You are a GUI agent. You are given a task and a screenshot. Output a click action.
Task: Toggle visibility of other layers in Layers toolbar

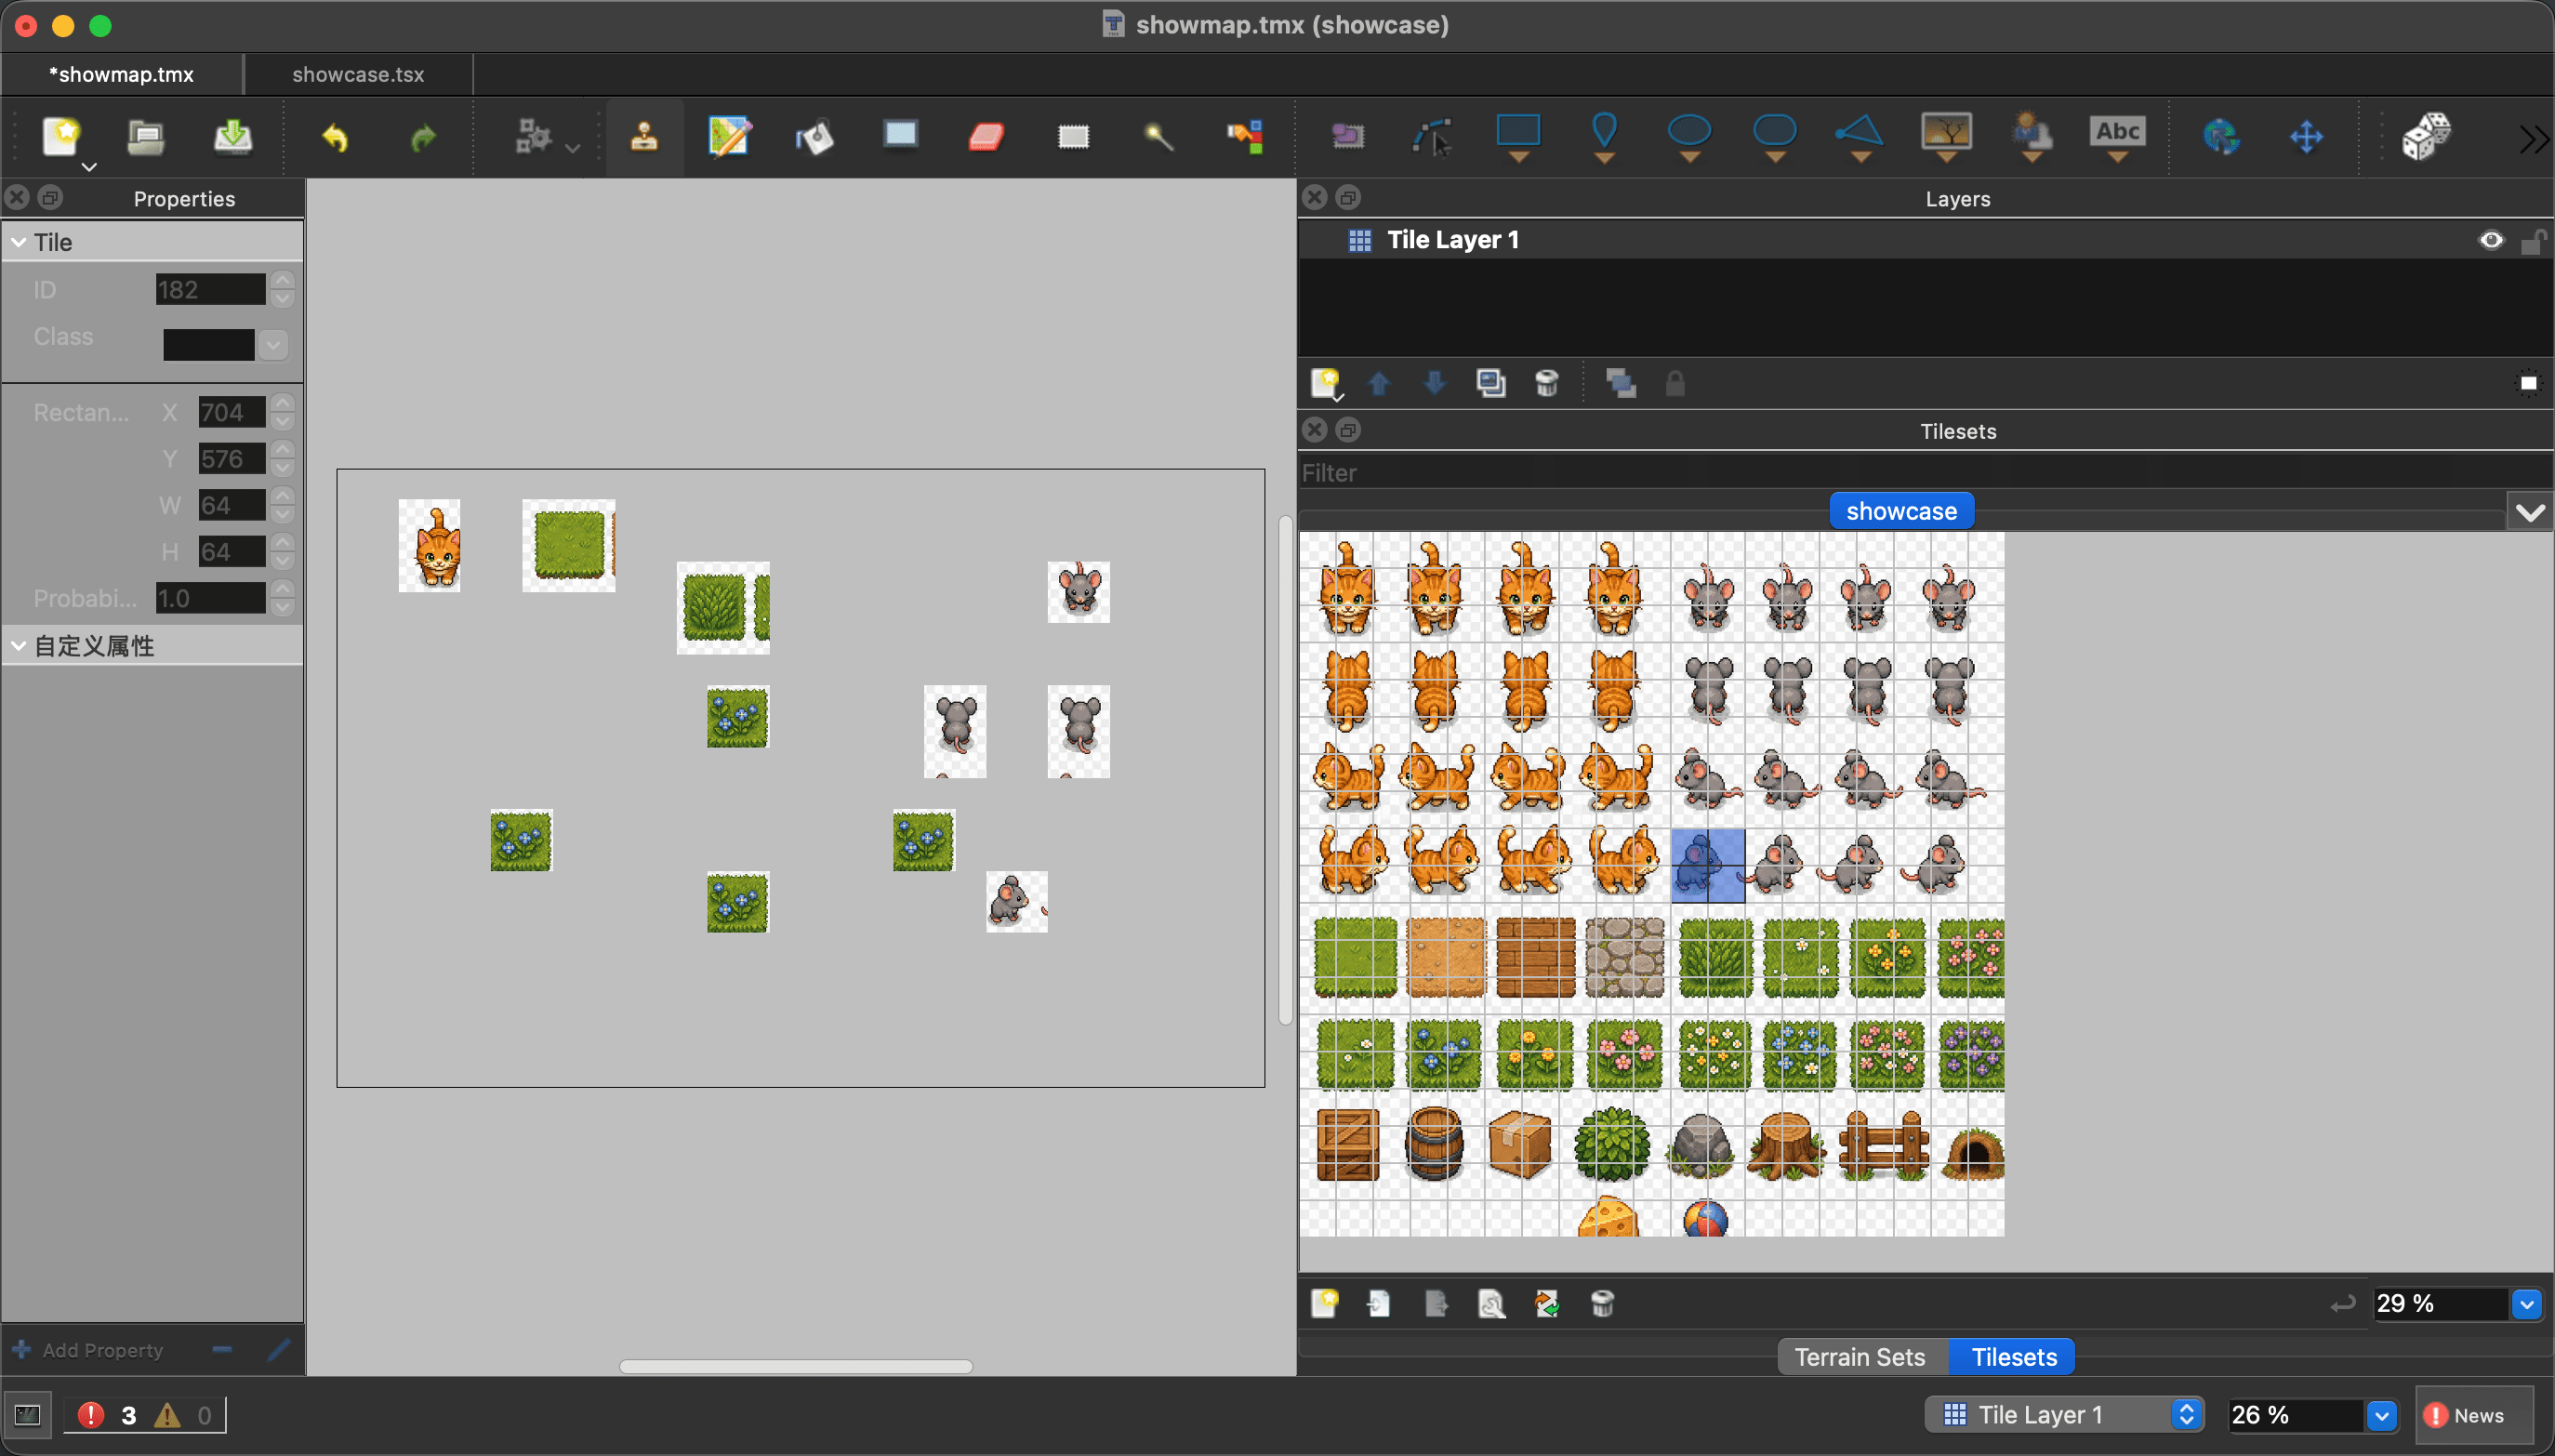pos(1620,383)
